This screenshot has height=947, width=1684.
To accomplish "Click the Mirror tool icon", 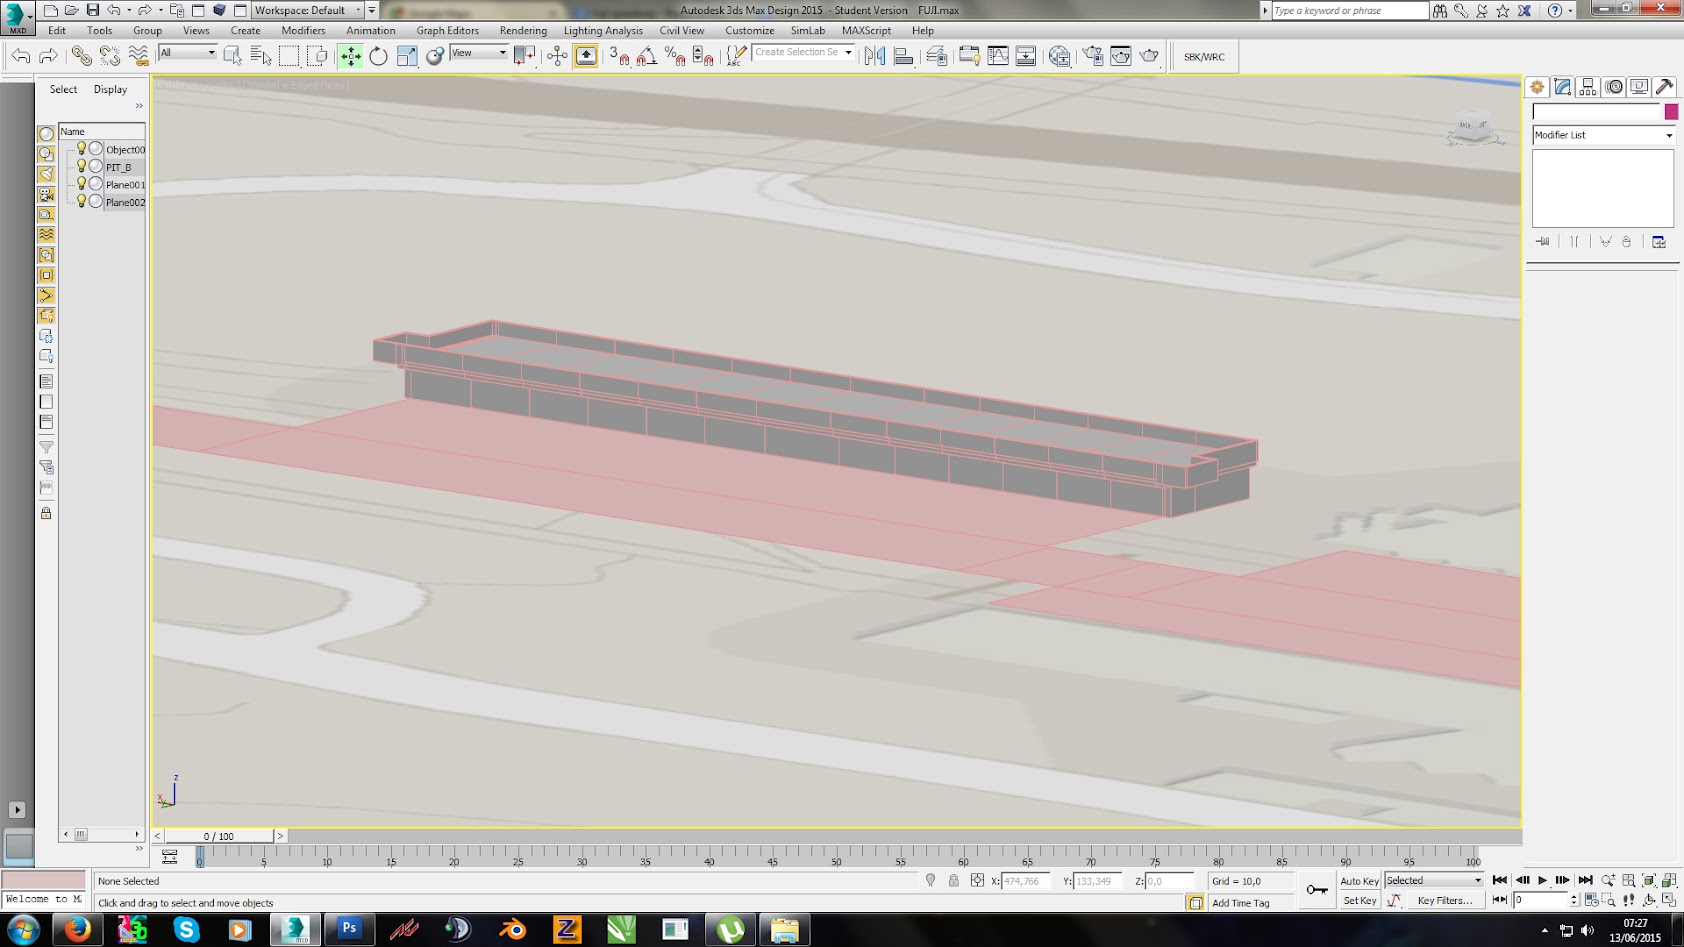I will [x=875, y=57].
